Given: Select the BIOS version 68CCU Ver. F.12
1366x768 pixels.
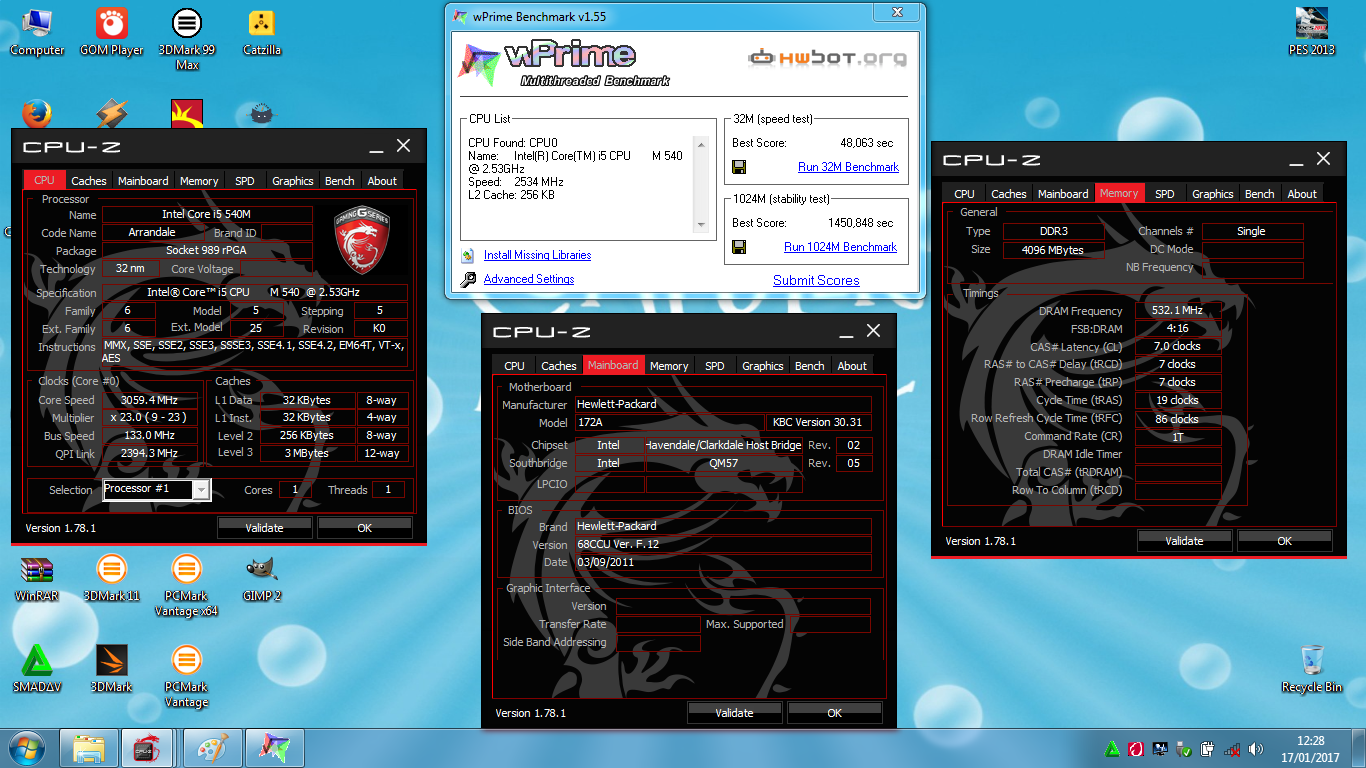Looking at the screenshot, I should [x=723, y=545].
